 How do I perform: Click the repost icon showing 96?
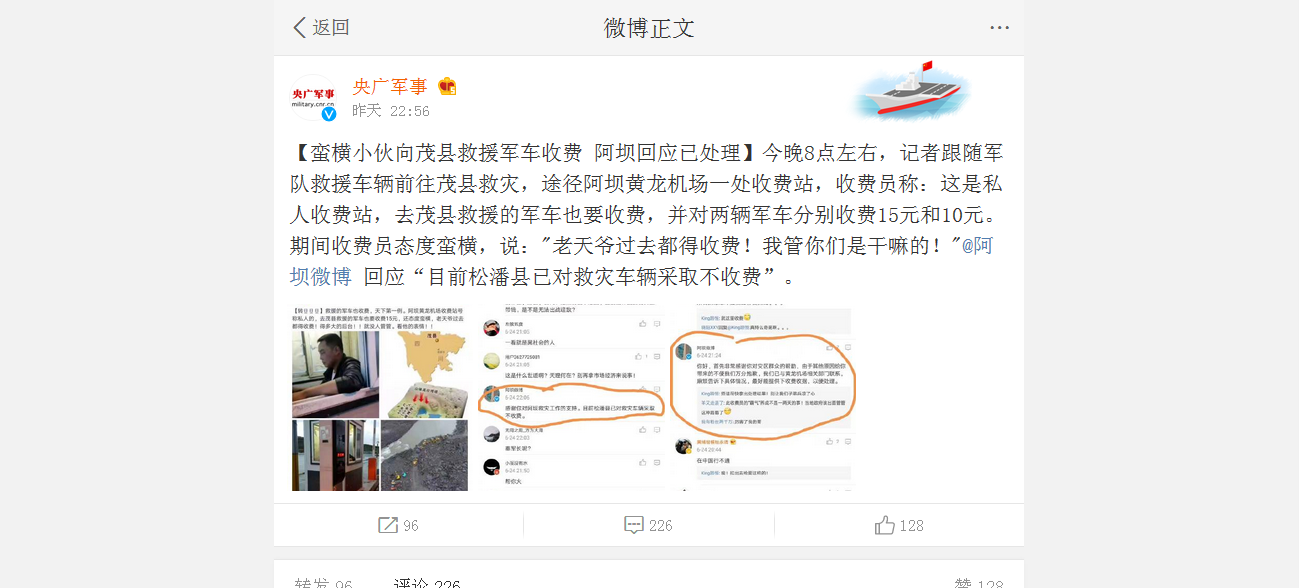coord(388,525)
